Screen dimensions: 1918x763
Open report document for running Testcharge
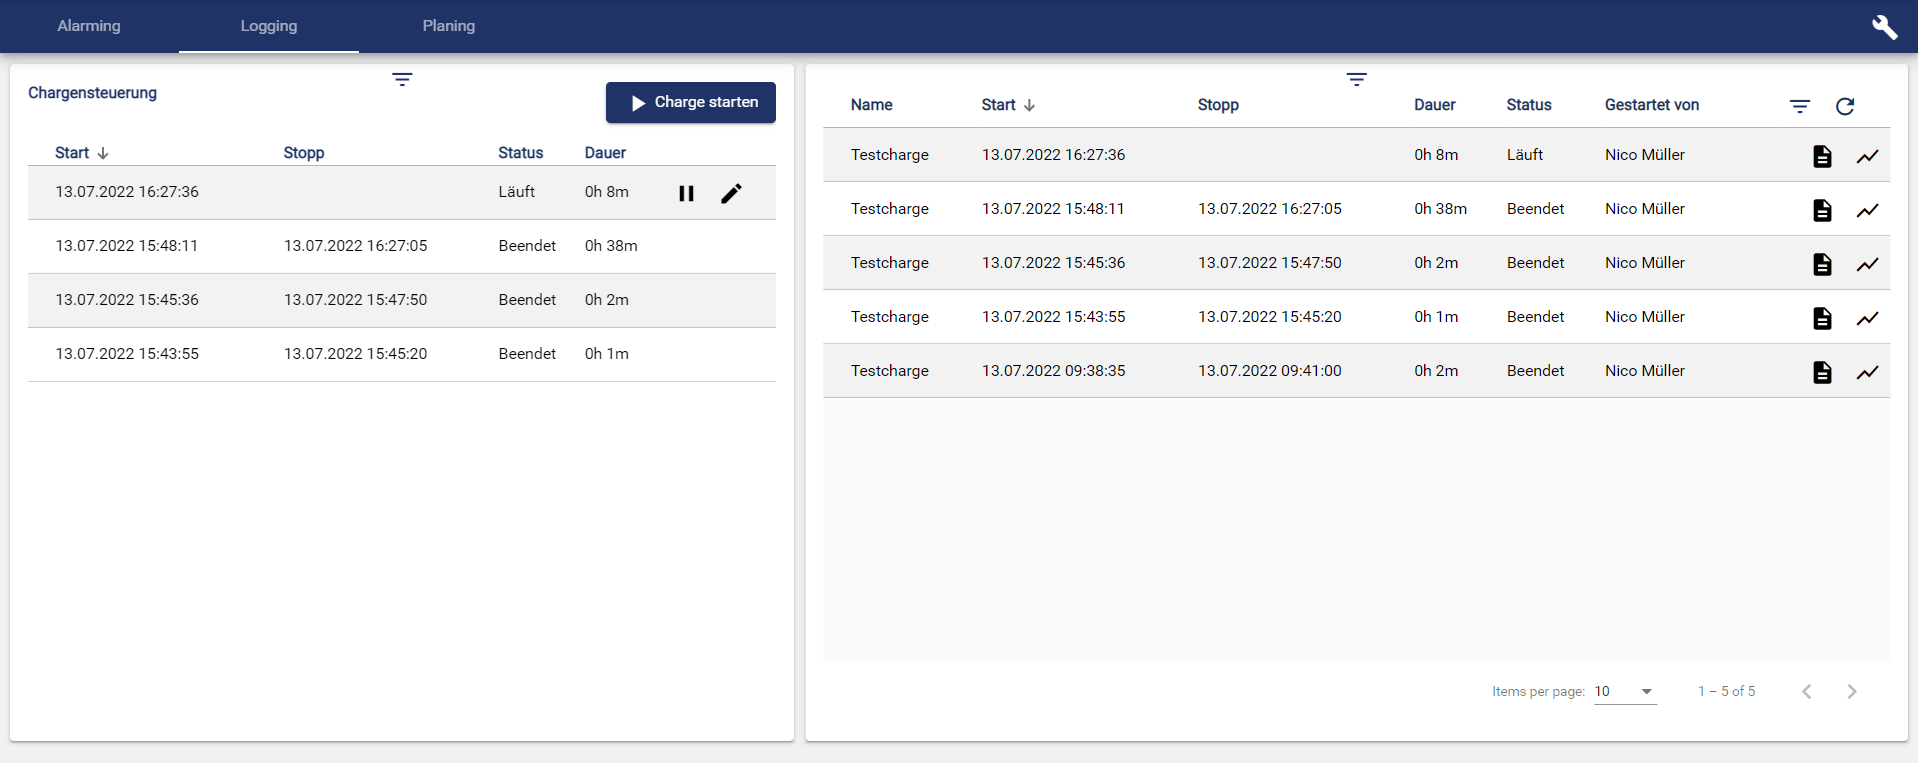point(1822,156)
